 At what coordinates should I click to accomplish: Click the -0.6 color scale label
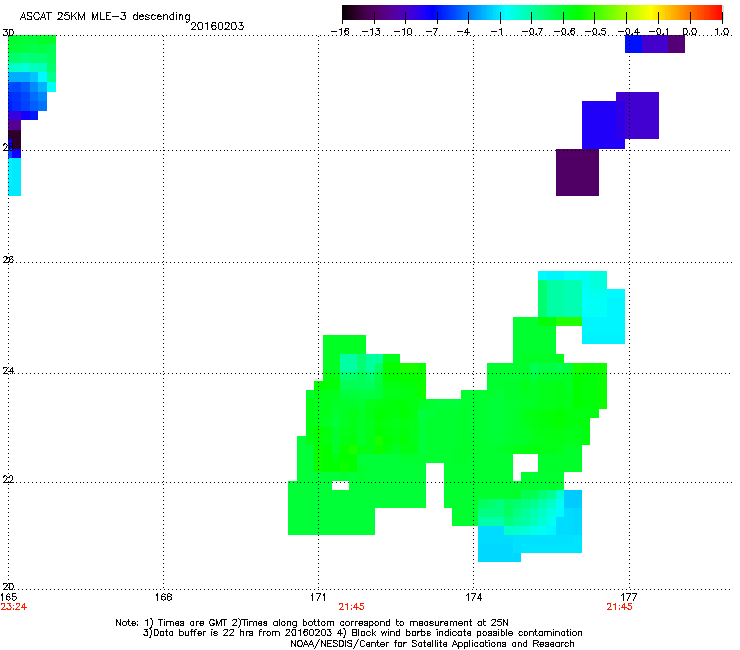click(564, 32)
